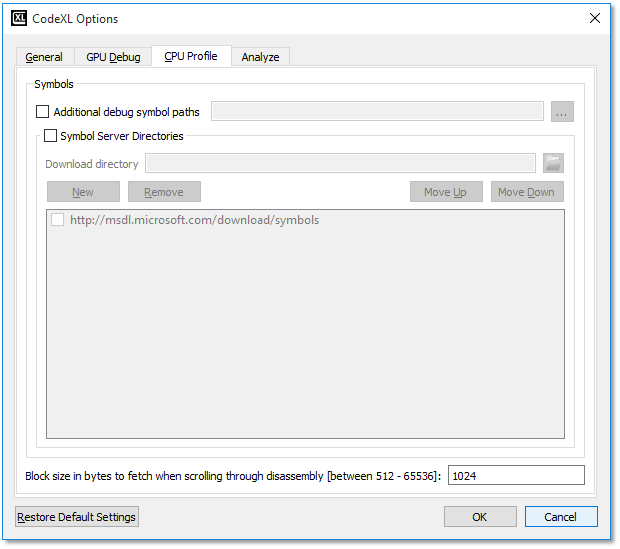Viewport: 620px width, 549px height.
Task: Close the CodeXL Options dialog
Action: coord(595,18)
